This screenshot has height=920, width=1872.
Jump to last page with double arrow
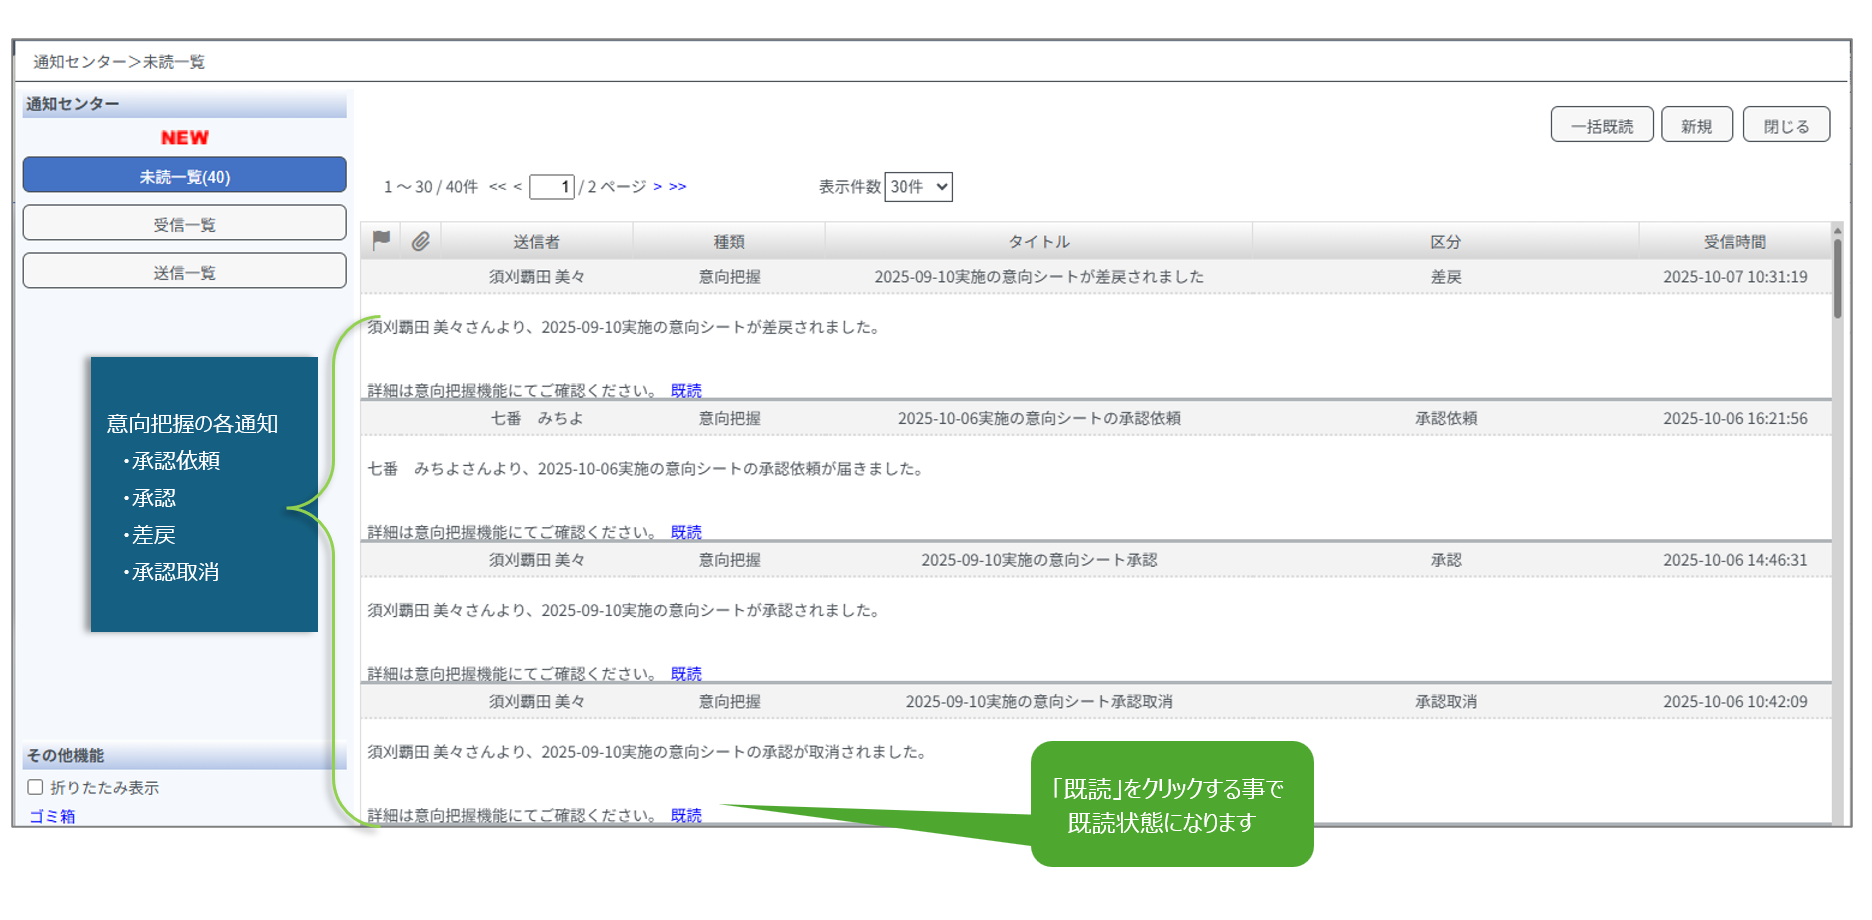(x=678, y=187)
